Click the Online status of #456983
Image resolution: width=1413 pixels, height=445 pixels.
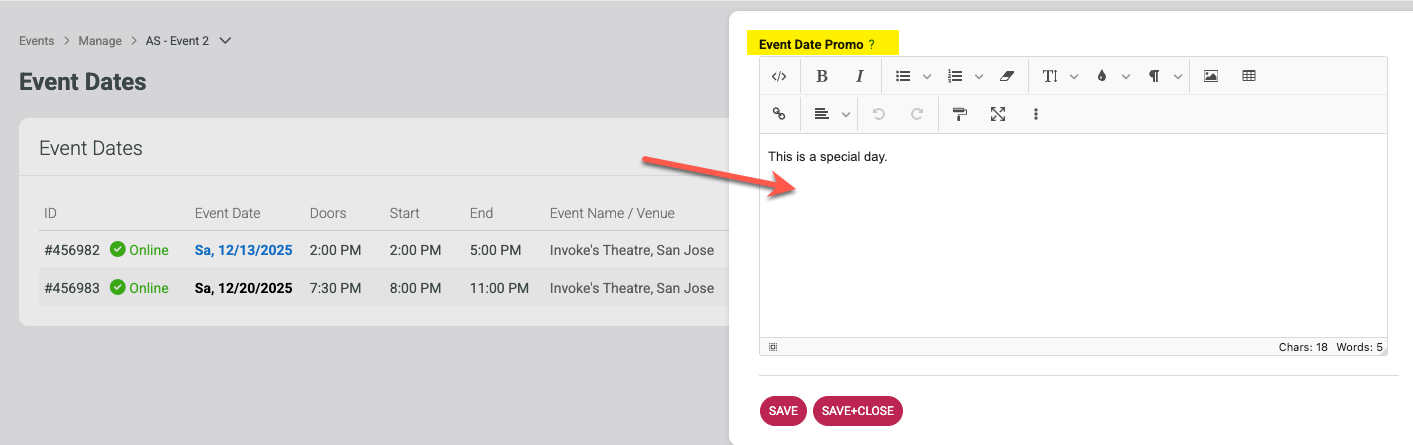coord(139,288)
